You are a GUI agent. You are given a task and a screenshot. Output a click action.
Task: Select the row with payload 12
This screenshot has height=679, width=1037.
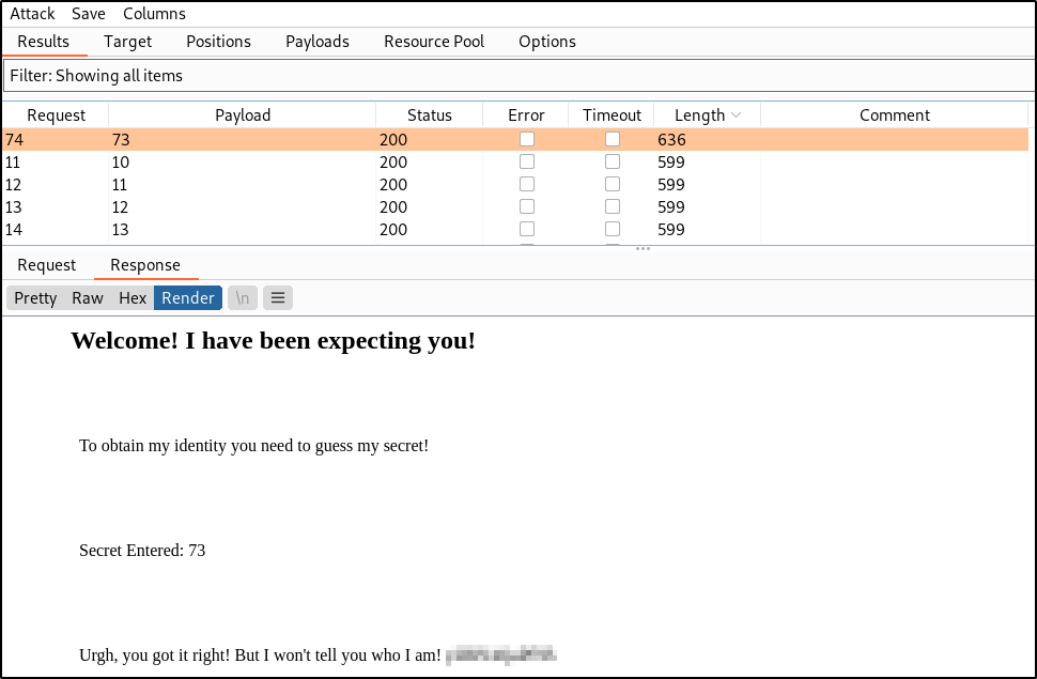pos(516,207)
